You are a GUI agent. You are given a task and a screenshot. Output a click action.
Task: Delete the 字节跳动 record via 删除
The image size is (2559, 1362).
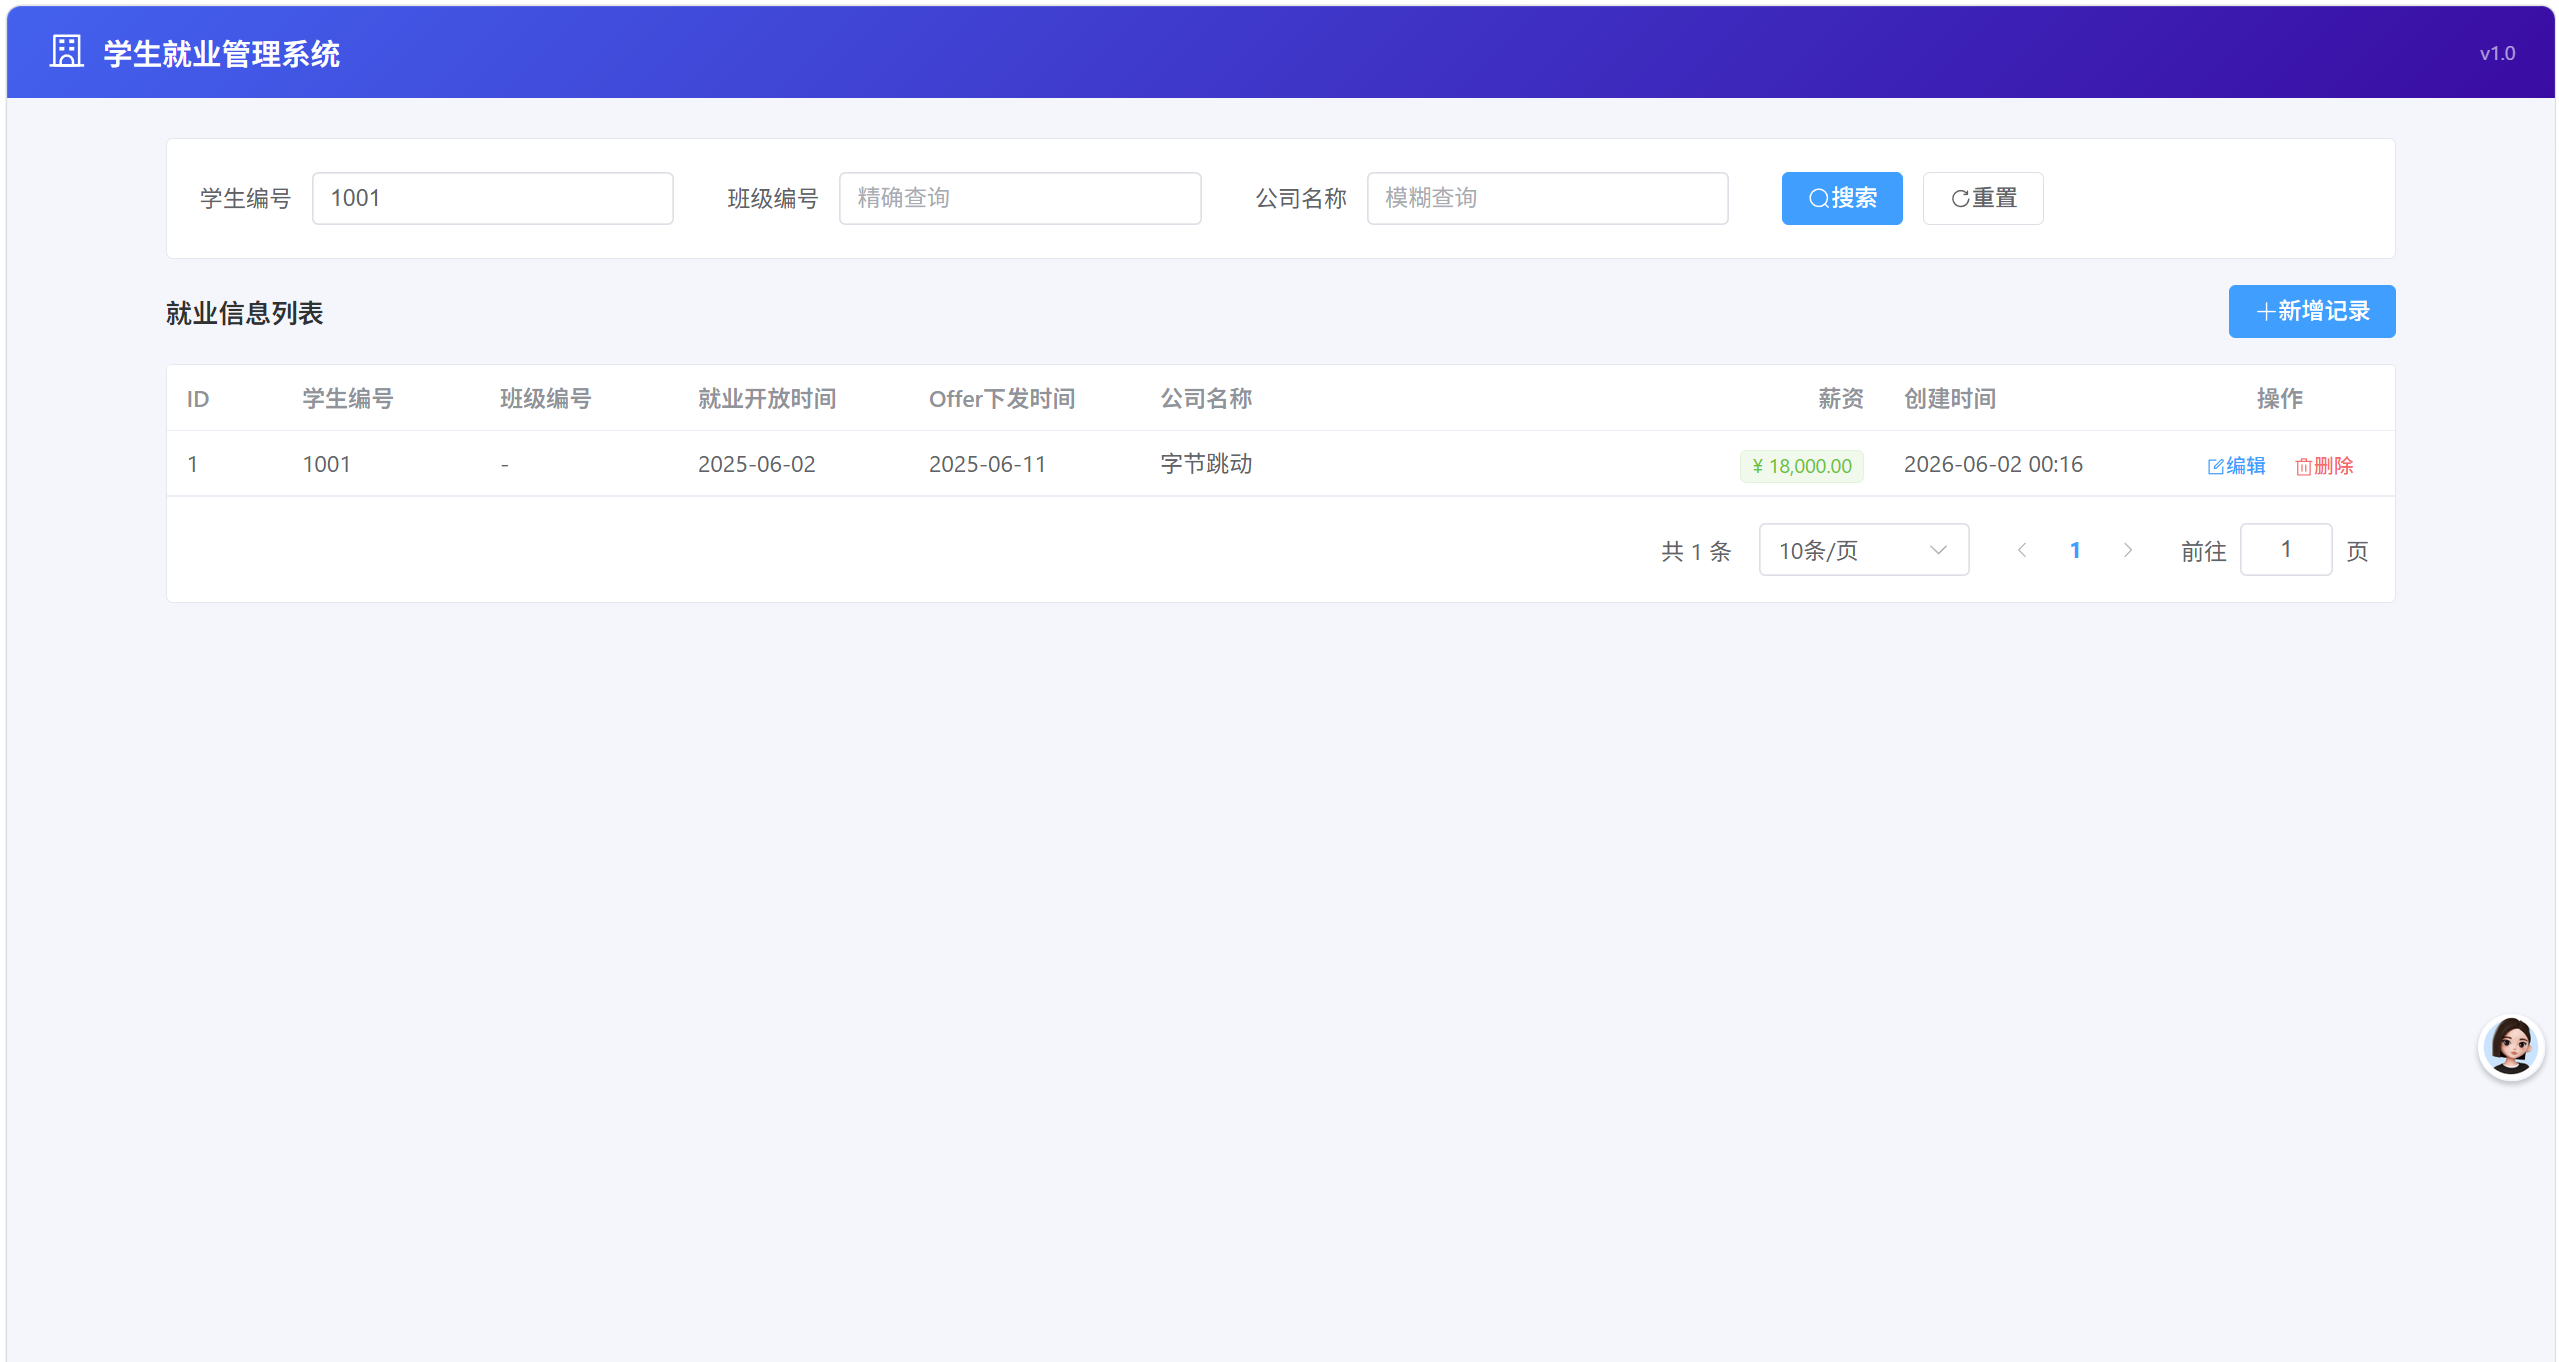coord(2324,466)
